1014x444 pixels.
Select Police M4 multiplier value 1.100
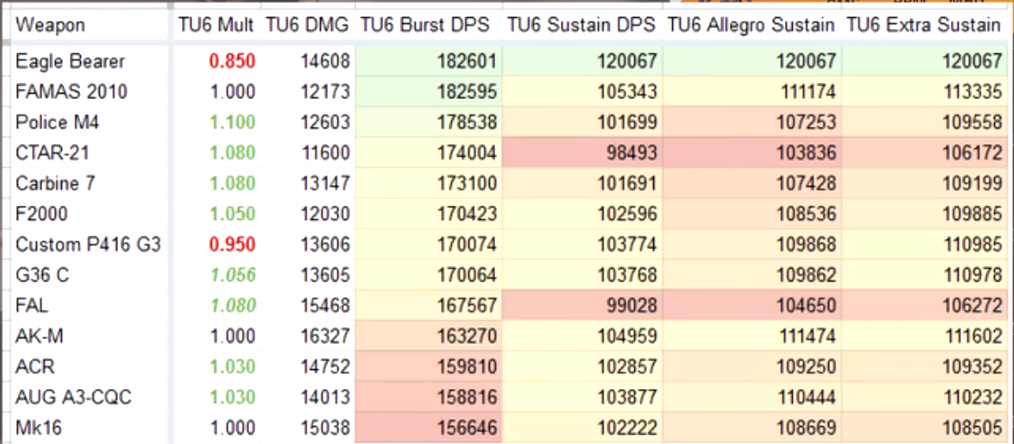217,122
